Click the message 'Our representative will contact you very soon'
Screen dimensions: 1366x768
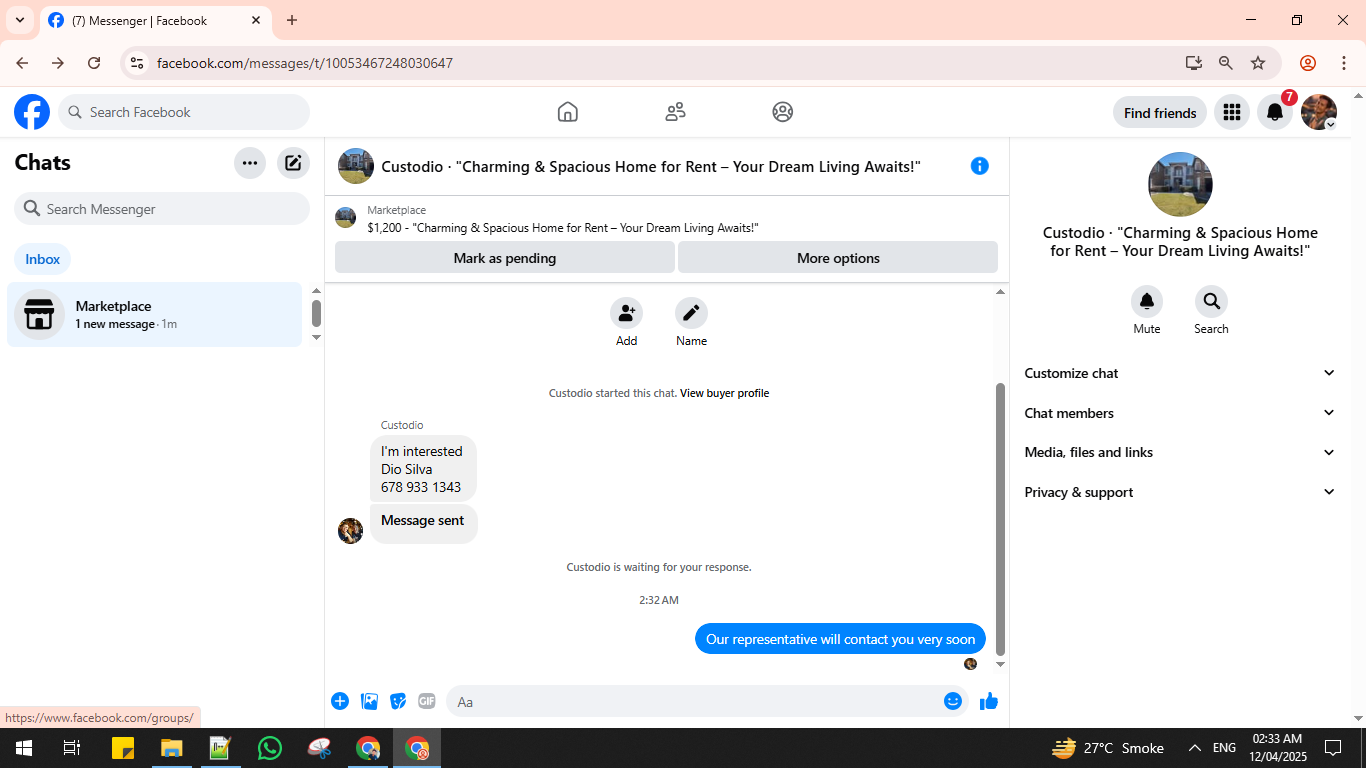[841, 639]
